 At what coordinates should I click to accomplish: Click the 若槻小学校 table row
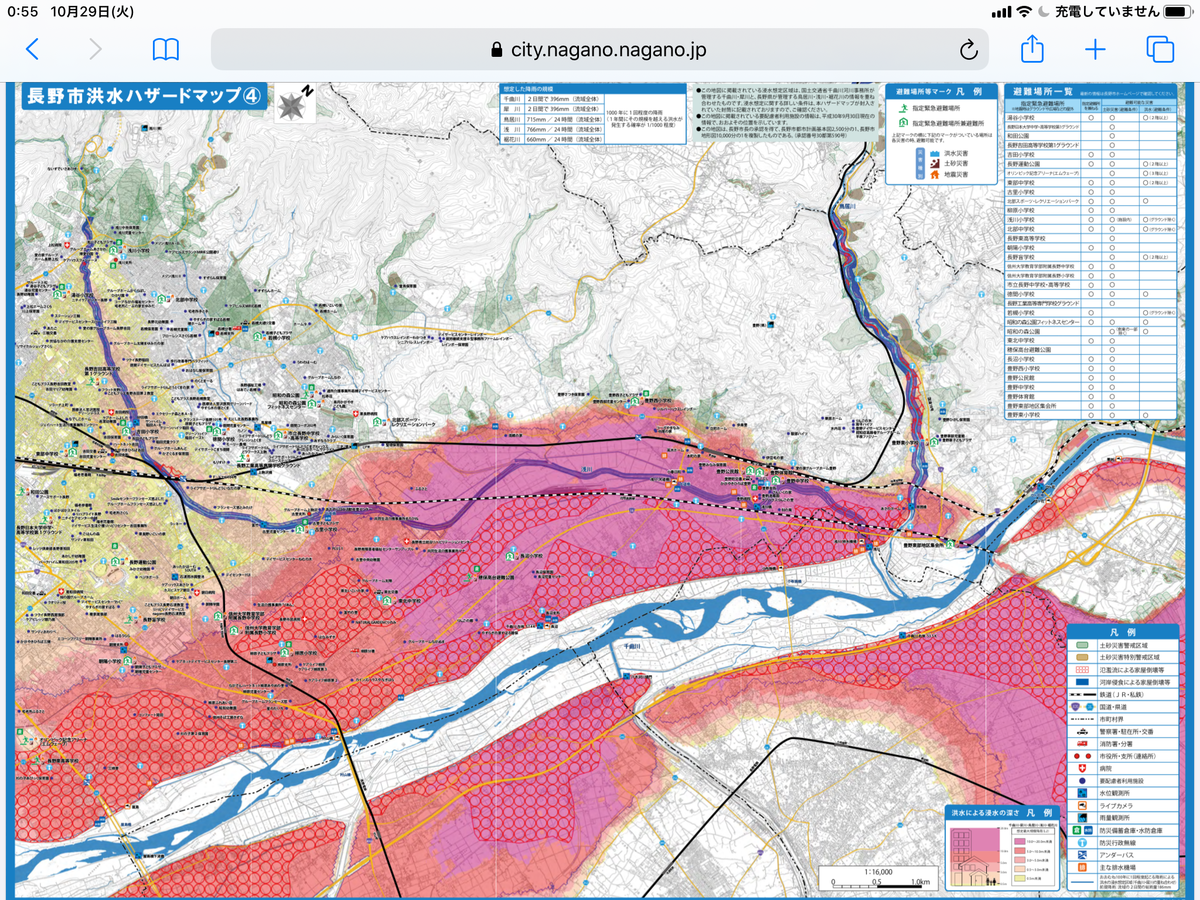click(1090, 313)
